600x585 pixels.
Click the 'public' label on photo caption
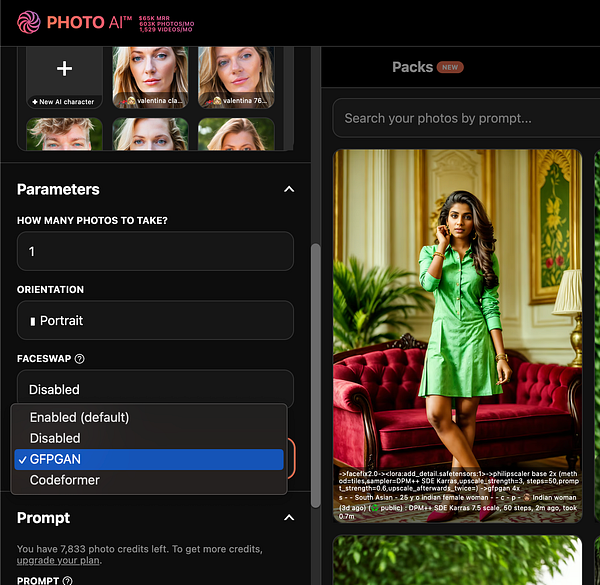pyautogui.click(x=391, y=508)
